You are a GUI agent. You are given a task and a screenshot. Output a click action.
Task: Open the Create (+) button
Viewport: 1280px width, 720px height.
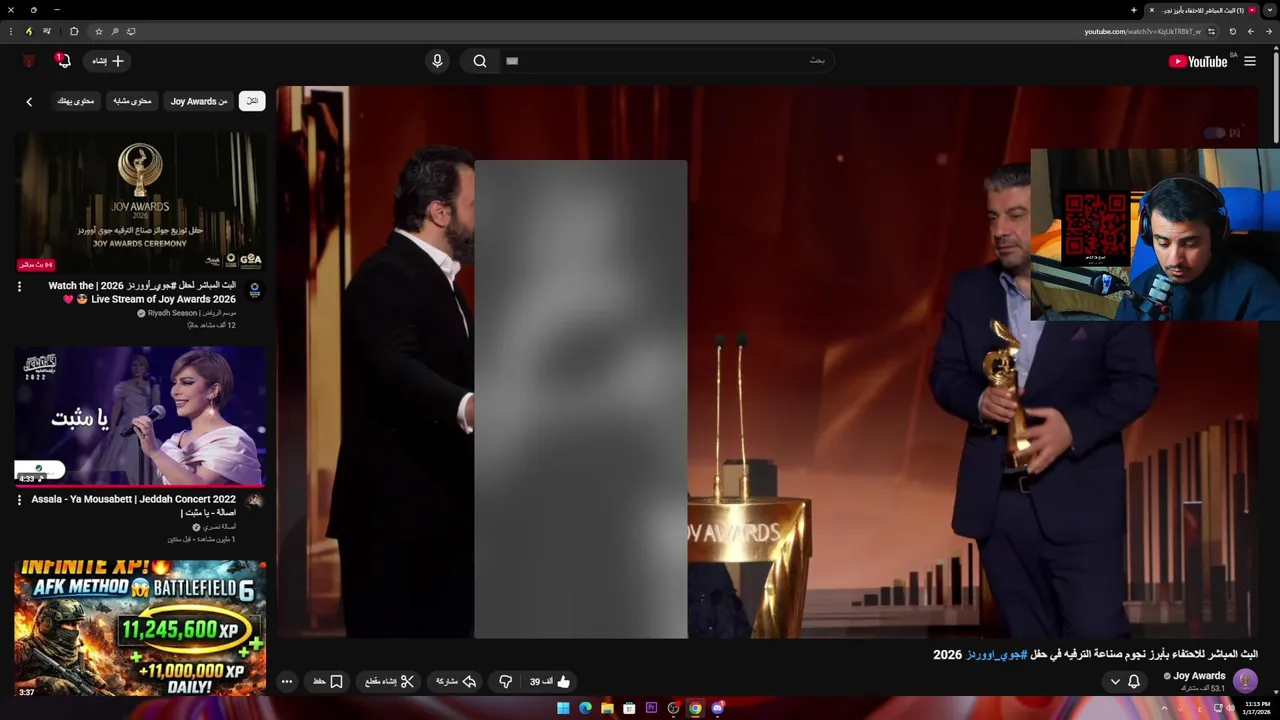point(108,61)
